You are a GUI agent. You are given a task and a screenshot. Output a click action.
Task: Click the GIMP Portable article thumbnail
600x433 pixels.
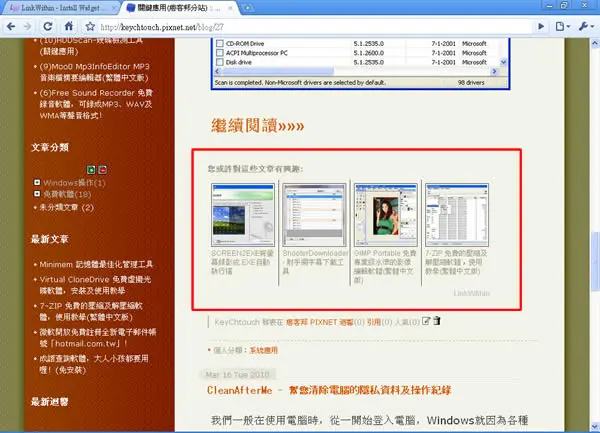point(385,215)
